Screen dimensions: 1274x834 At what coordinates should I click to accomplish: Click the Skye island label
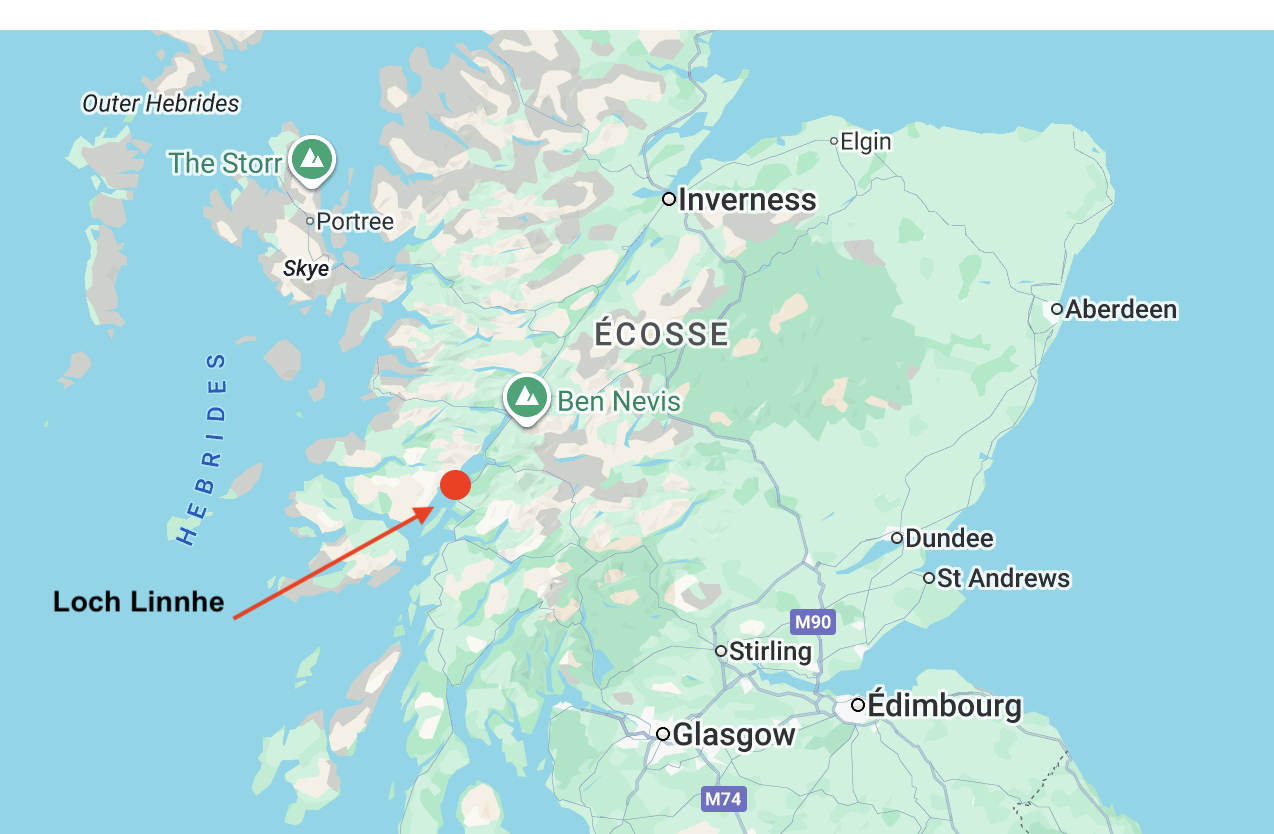pyautogui.click(x=306, y=268)
